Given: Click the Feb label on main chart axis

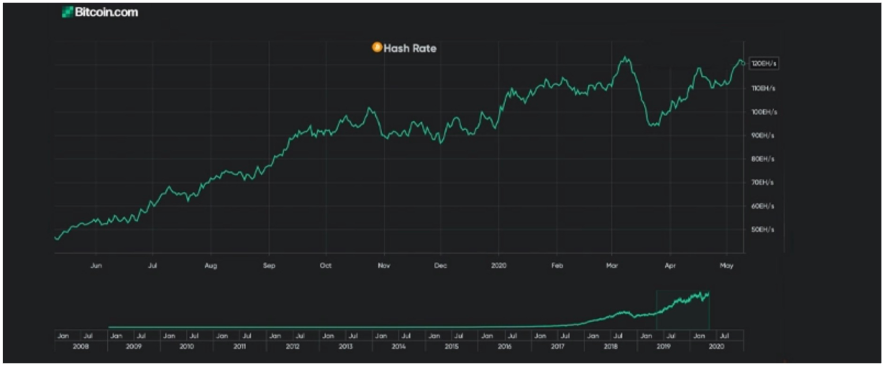Looking at the screenshot, I should pyautogui.click(x=557, y=265).
